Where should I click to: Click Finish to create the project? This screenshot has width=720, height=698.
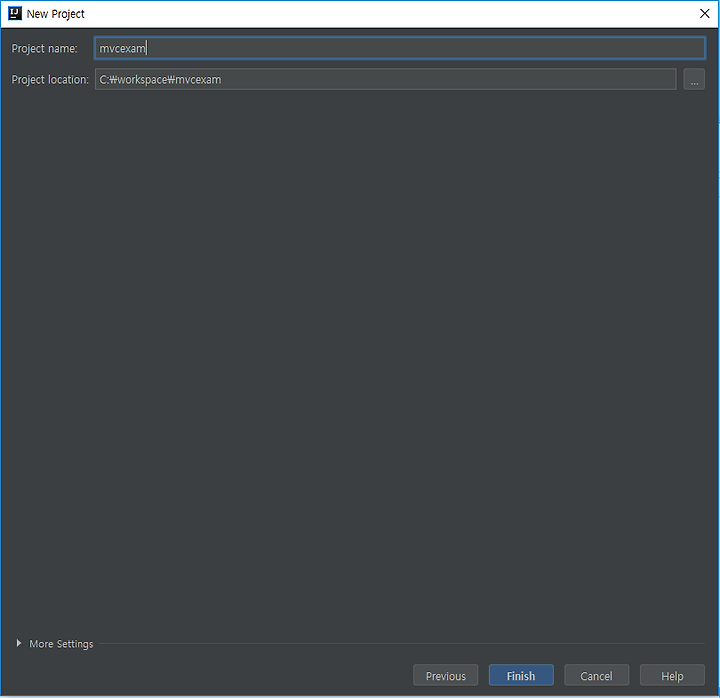point(521,675)
